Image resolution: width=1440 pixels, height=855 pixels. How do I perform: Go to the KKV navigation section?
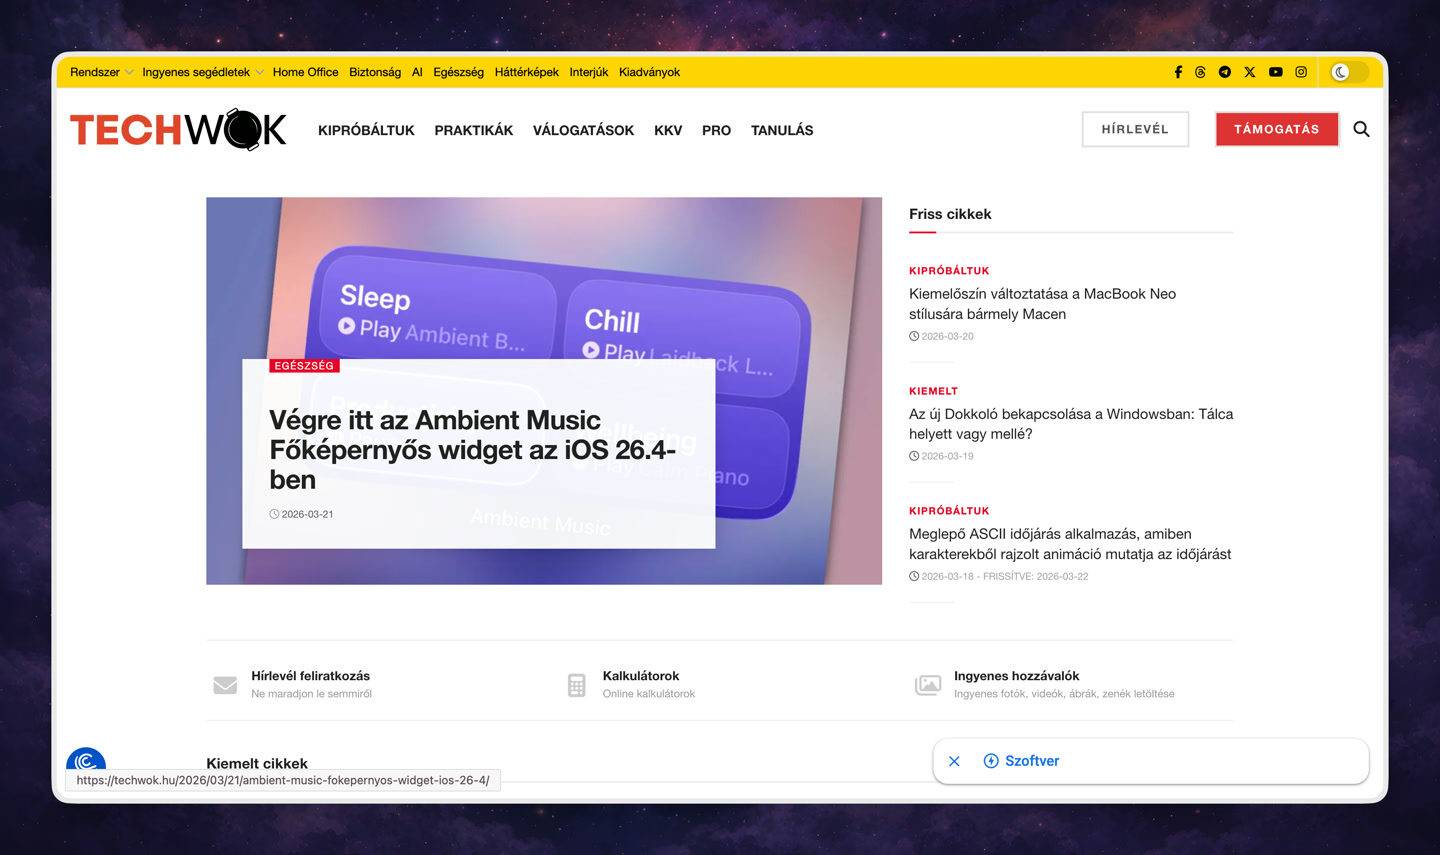[x=668, y=130]
